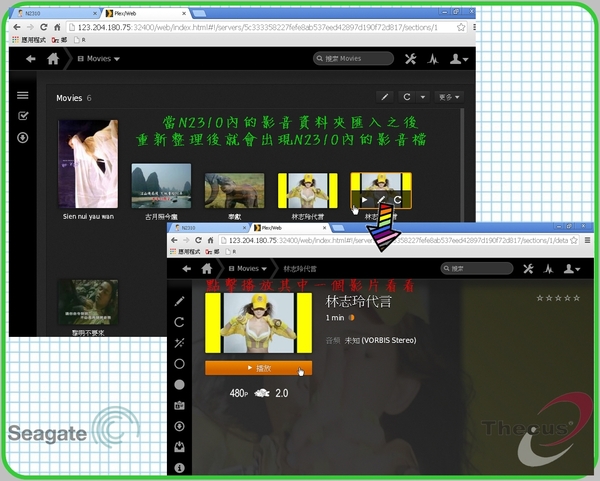Refresh hovered movie via overlay refresh icon
This screenshot has height=481, width=600.
[x=398, y=200]
